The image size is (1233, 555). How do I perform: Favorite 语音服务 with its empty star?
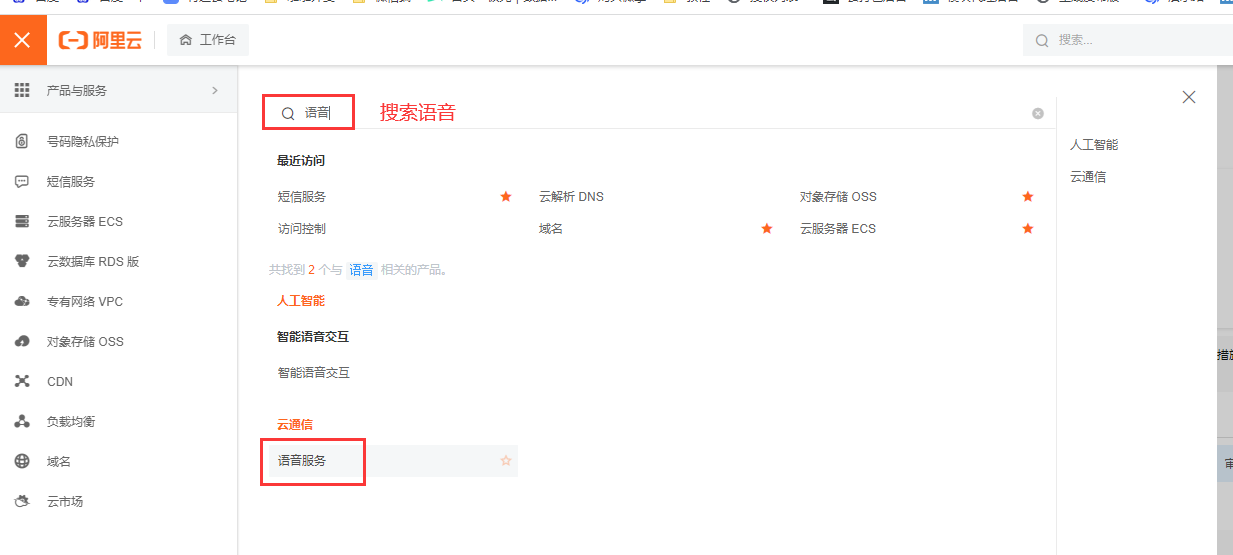tap(506, 461)
